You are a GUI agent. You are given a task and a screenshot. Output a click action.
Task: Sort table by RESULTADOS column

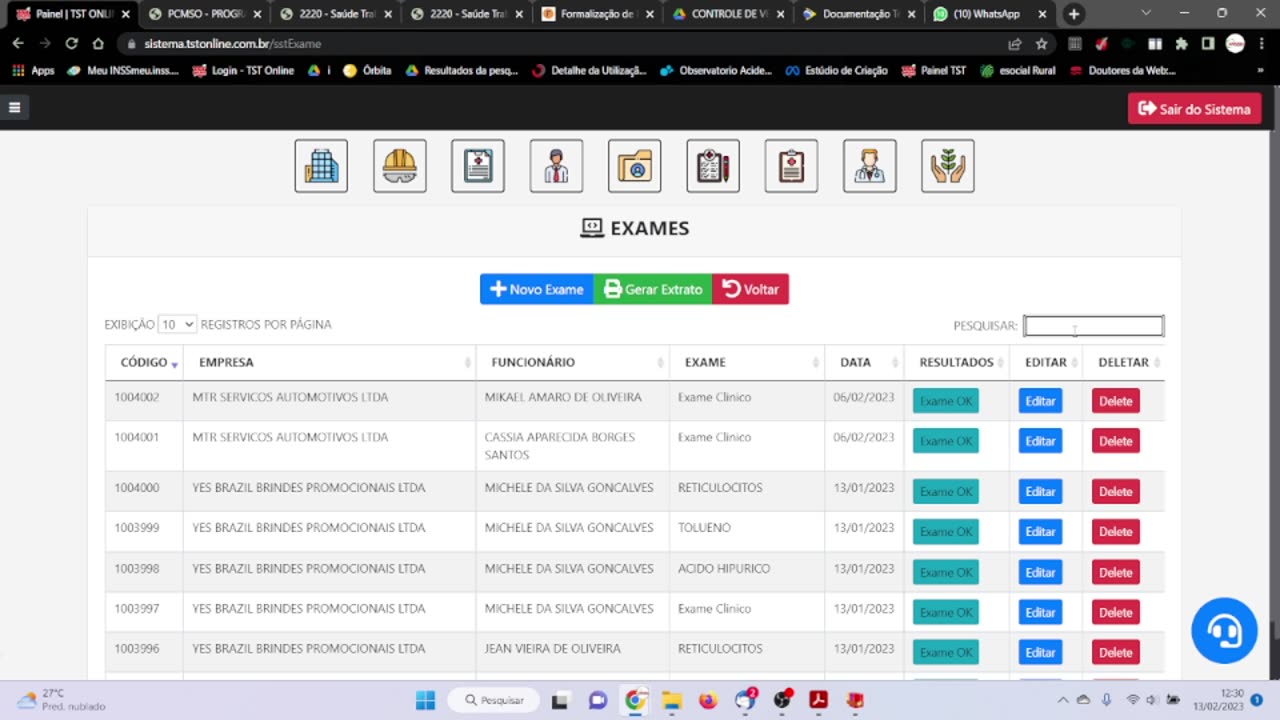[956, 362]
